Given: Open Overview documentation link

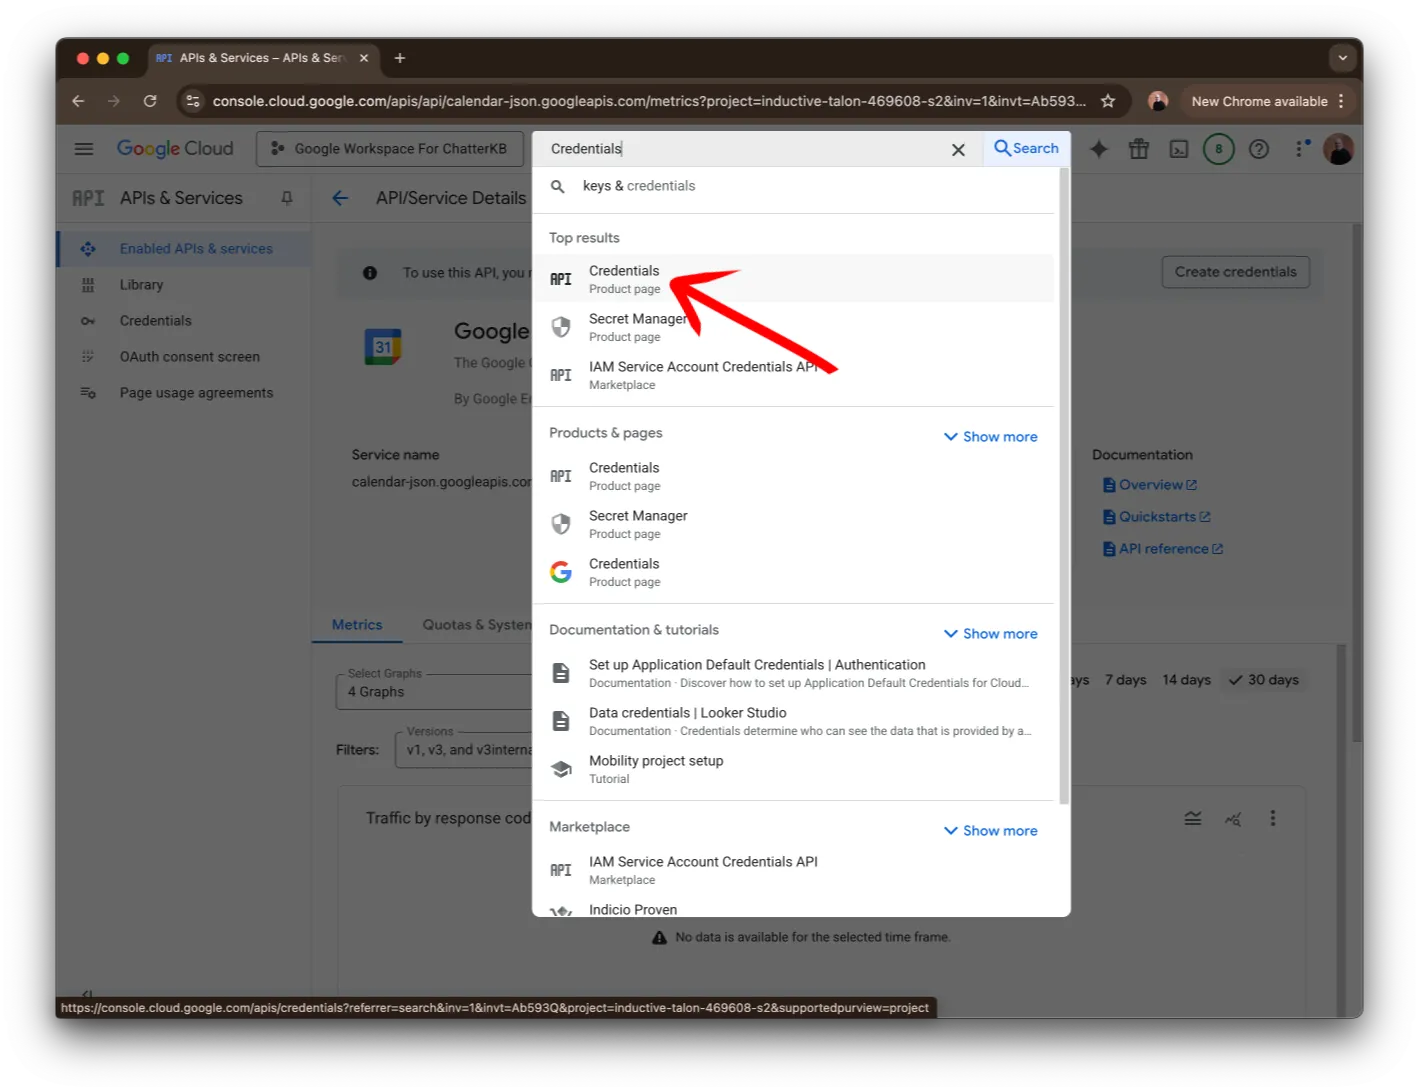Looking at the screenshot, I should tap(1149, 485).
